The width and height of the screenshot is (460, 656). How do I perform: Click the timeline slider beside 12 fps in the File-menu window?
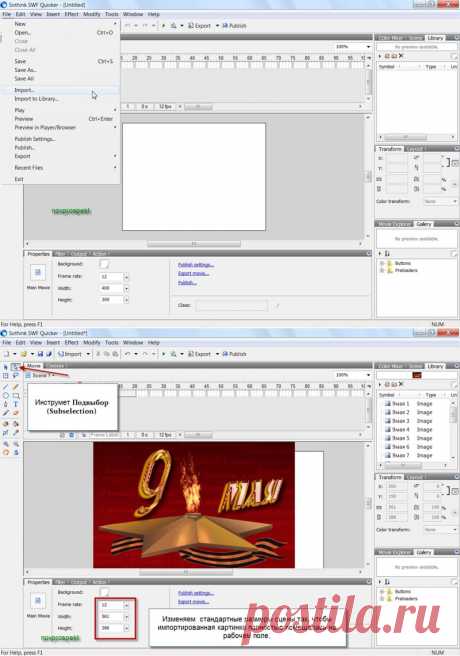198,107
